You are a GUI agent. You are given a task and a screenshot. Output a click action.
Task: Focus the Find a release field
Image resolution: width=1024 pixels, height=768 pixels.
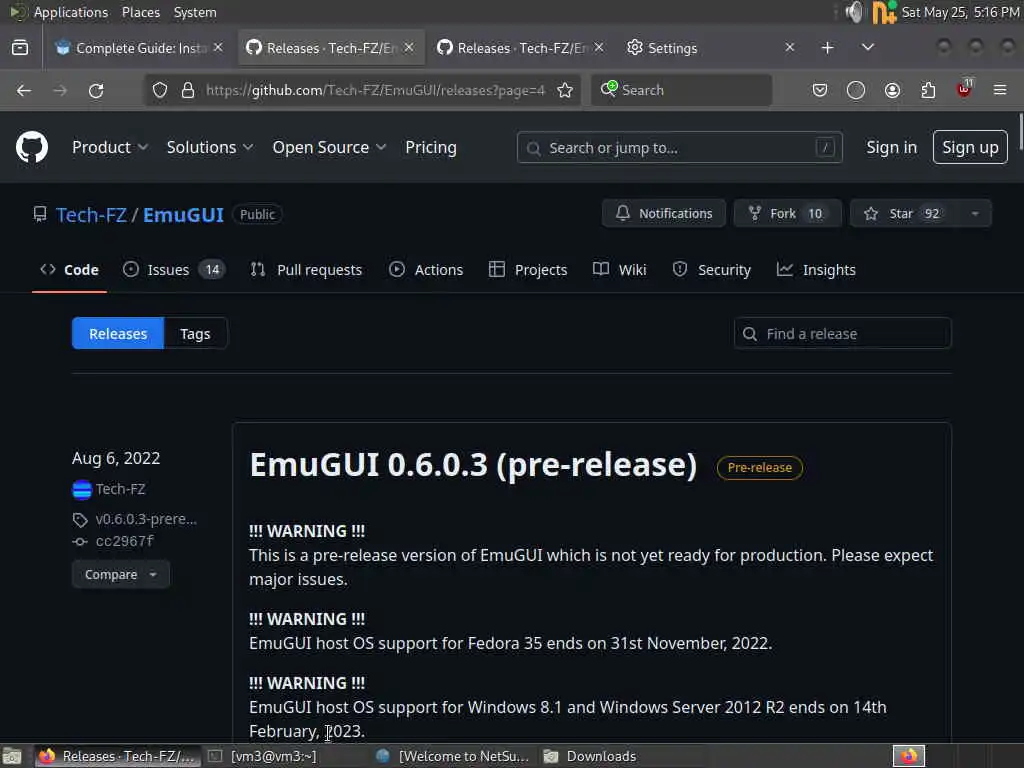coord(842,334)
